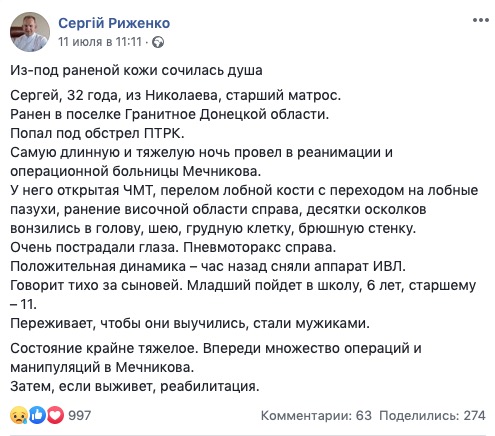Click the line starting Положительная динамика
This screenshot has height=436, width=495.
tap(208, 267)
